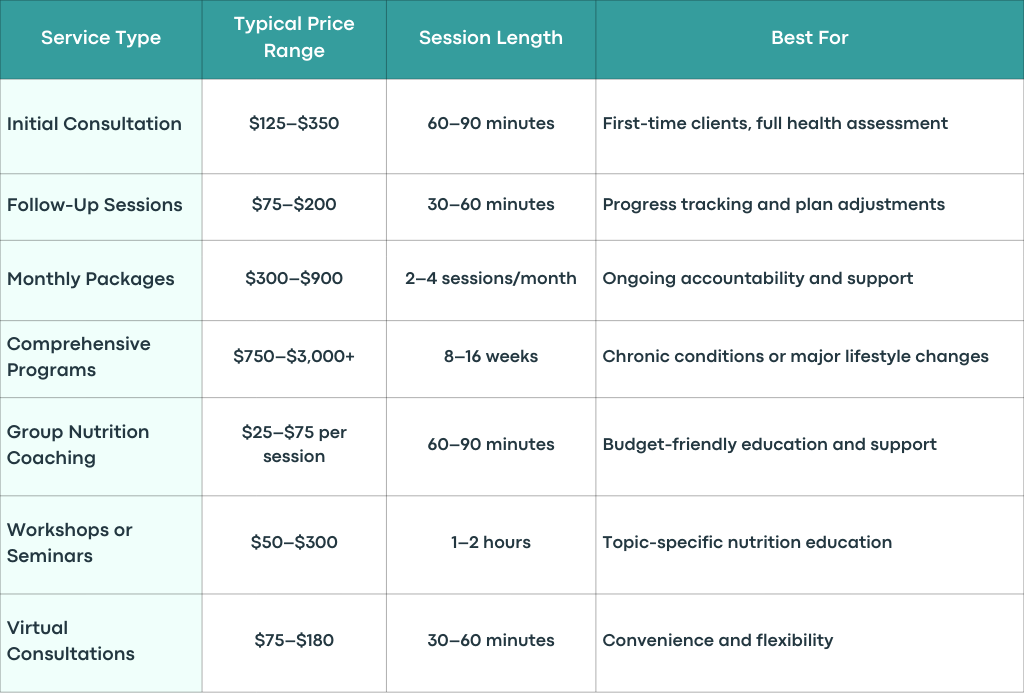Click the Workshops or Seminars cell
The width and height of the screenshot is (1024, 693).
click(101, 544)
